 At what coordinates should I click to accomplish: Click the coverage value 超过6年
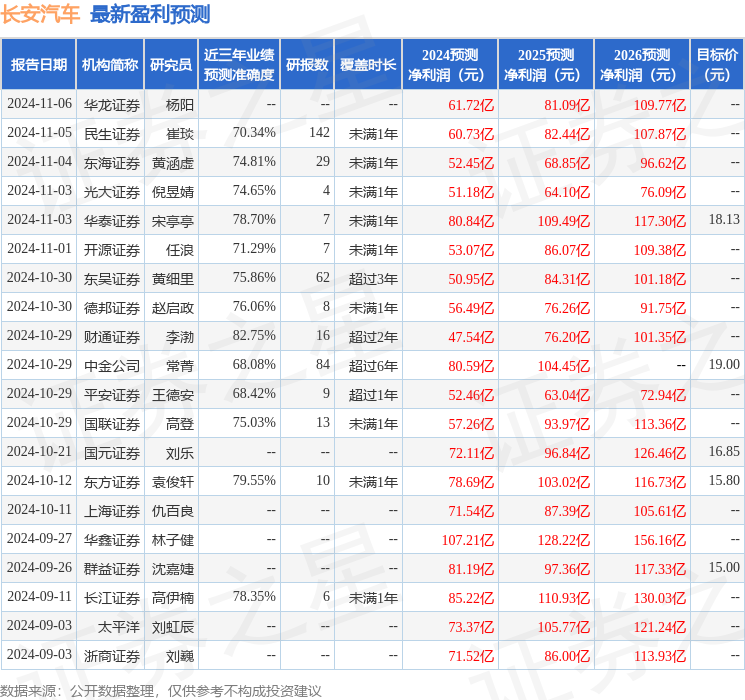(373, 366)
